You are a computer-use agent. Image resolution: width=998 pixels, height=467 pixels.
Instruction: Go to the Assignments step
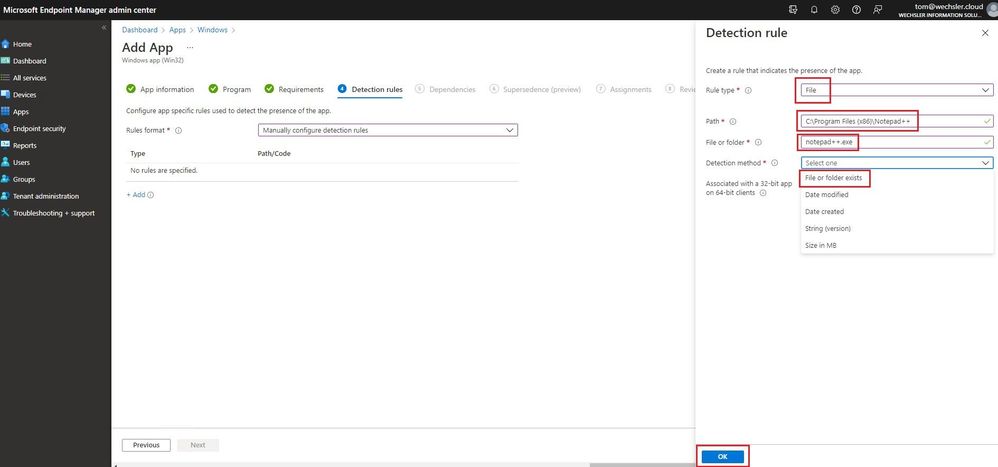click(624, 90)
